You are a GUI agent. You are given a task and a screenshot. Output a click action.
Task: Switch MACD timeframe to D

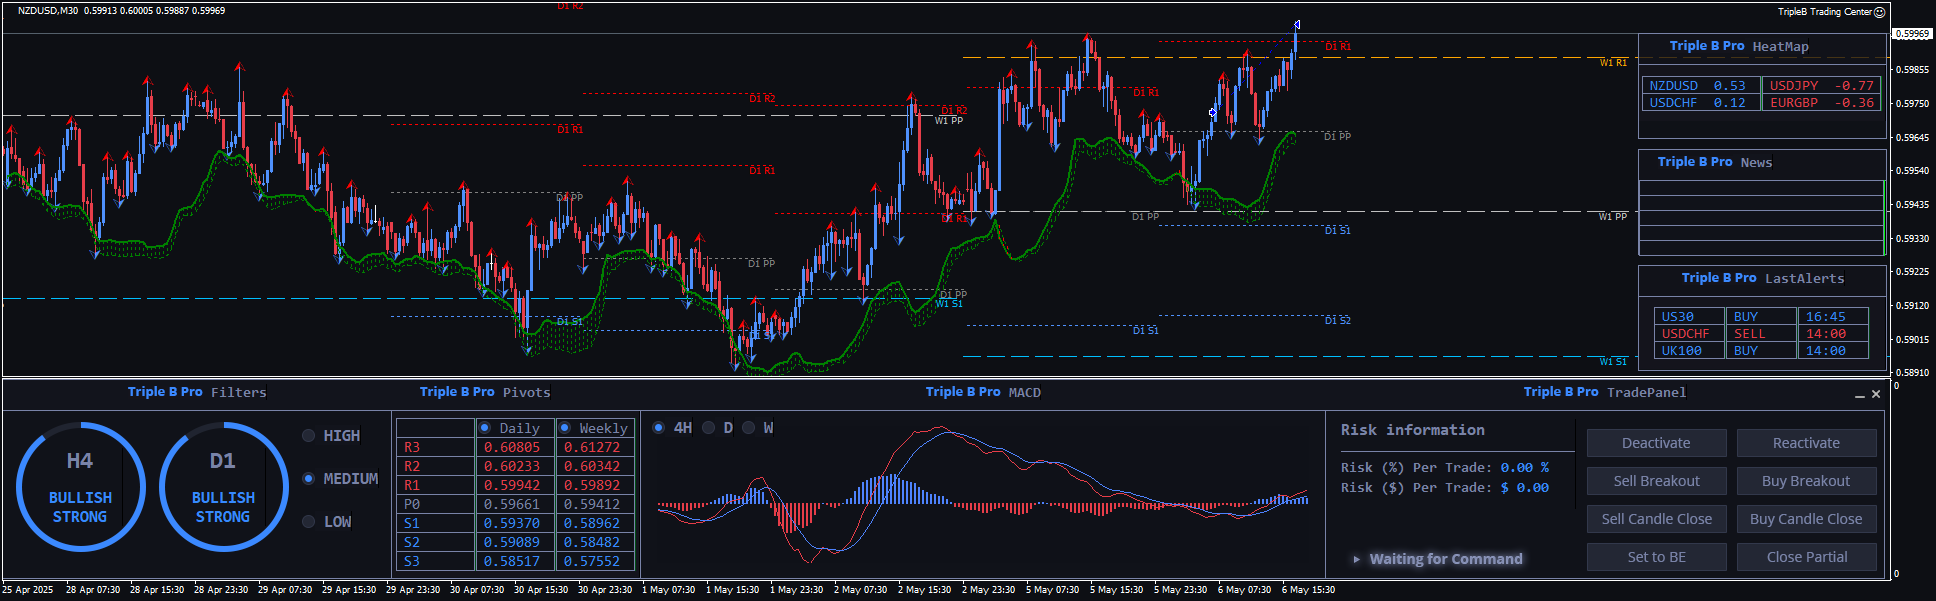click(709, 428)
